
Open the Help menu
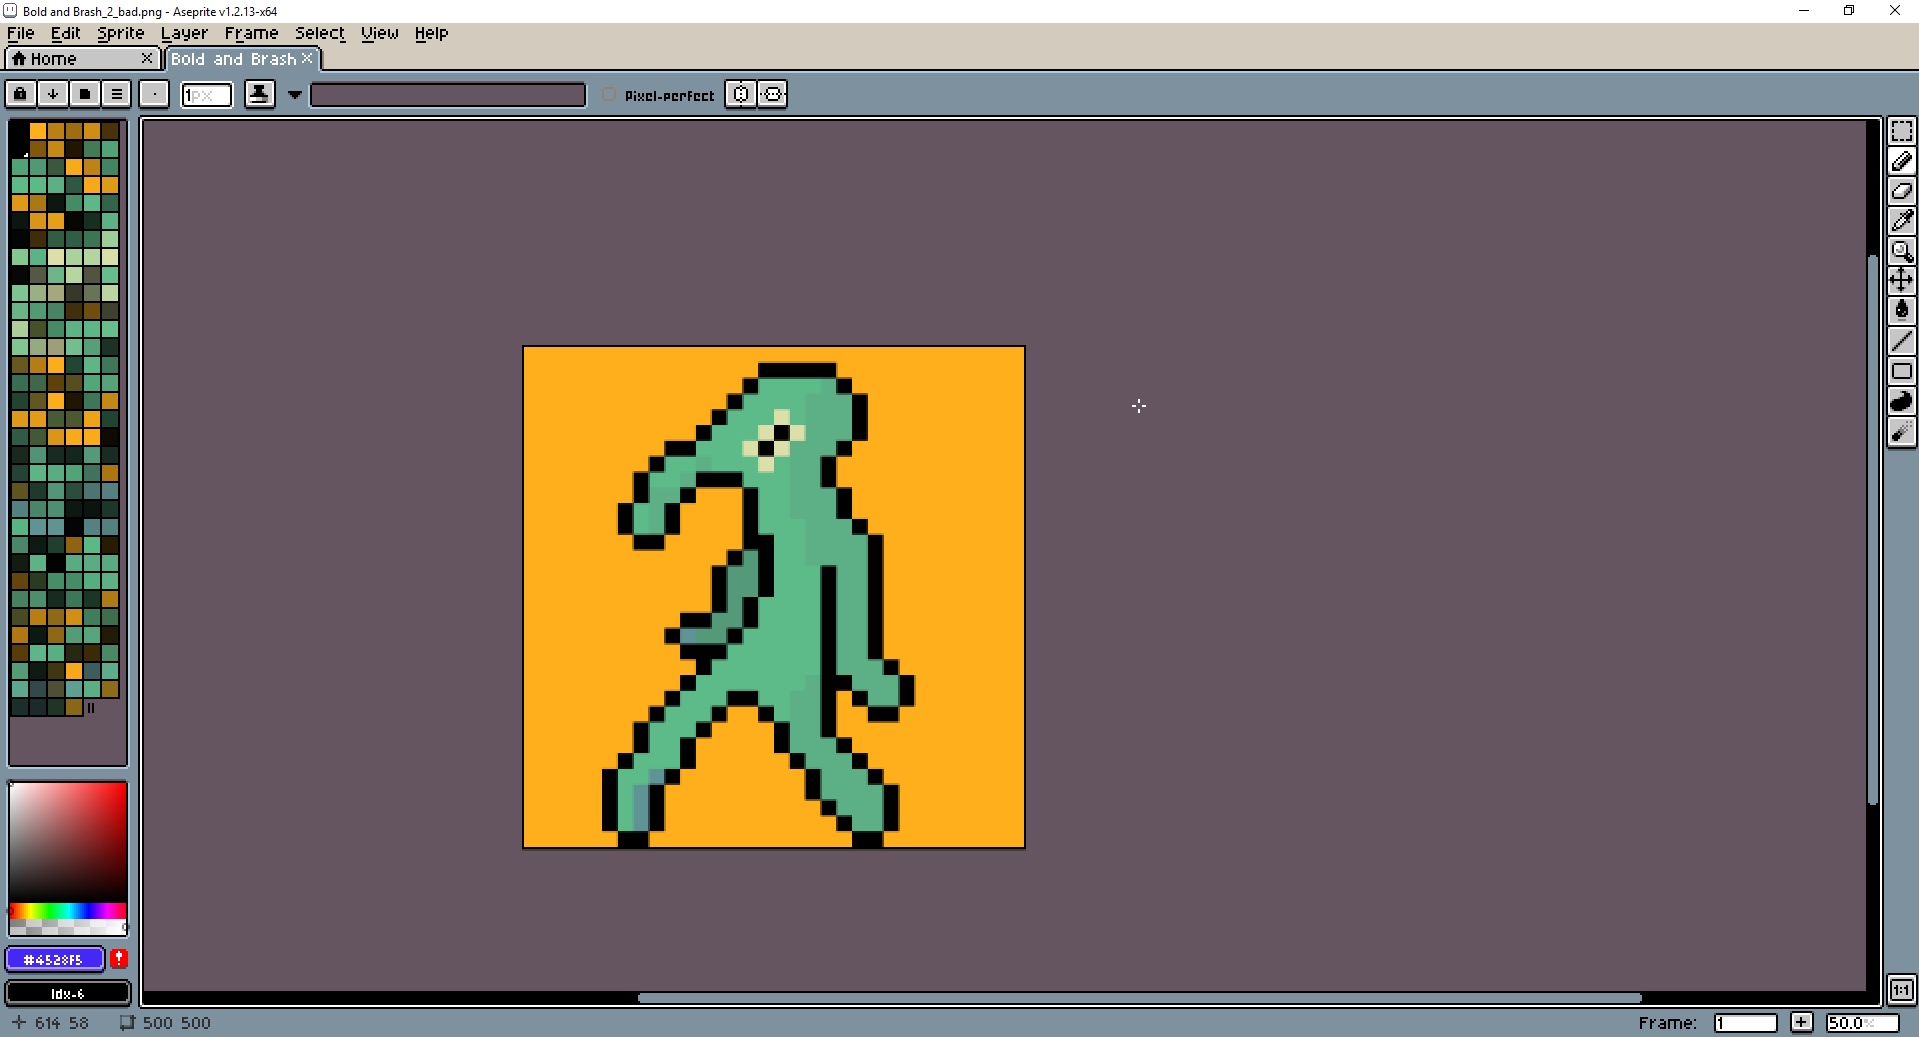click(x=431, y=33)
